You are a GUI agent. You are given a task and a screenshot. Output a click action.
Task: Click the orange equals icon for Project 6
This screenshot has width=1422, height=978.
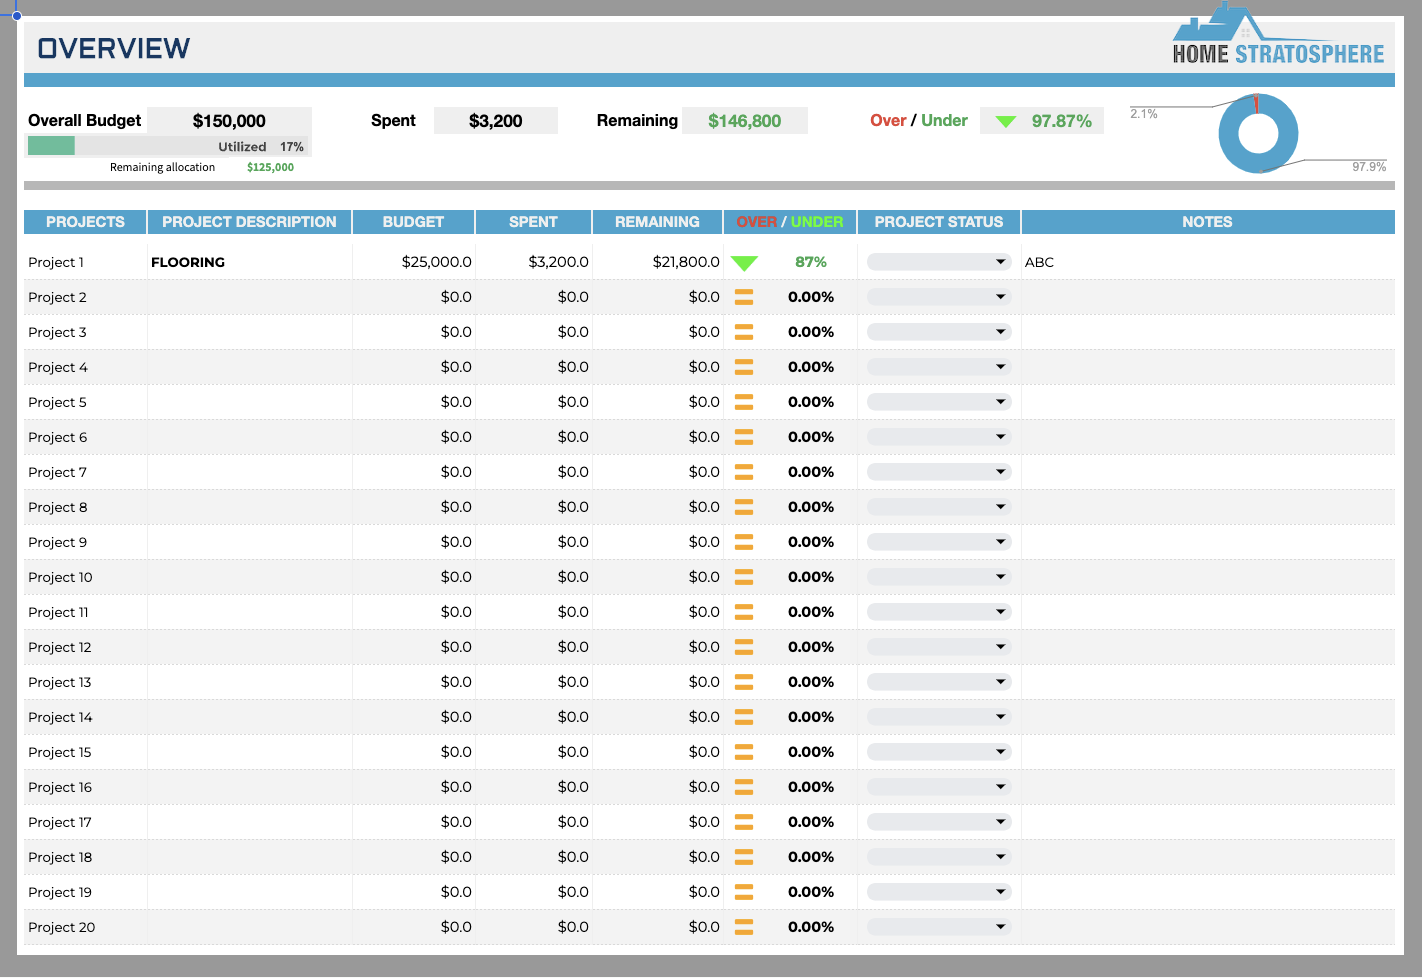(x=744, y=437)
